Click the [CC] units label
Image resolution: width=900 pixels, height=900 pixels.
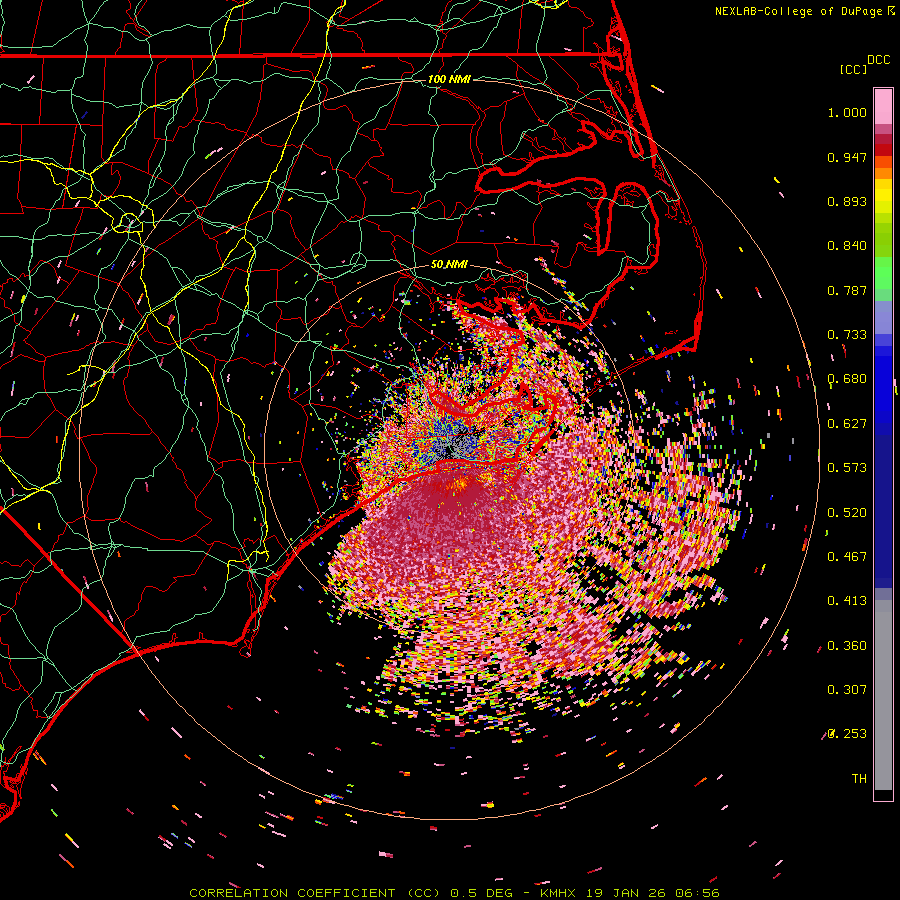(x=853, y=69)
